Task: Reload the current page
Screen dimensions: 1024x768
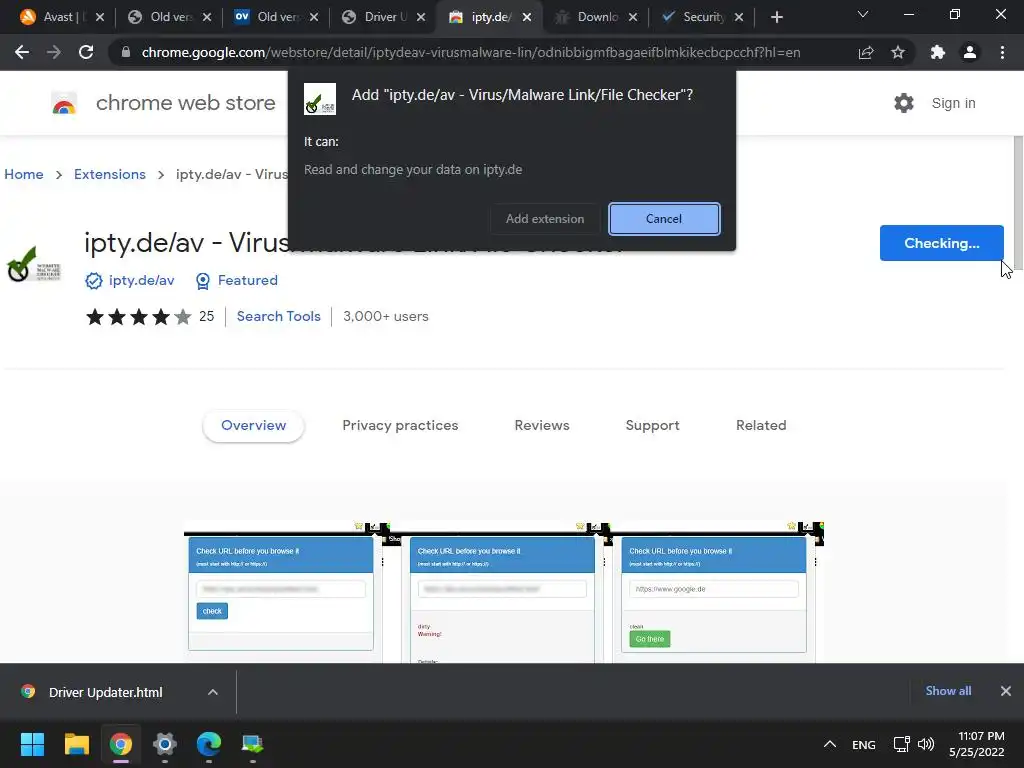Action: click(x=86, y=52)
